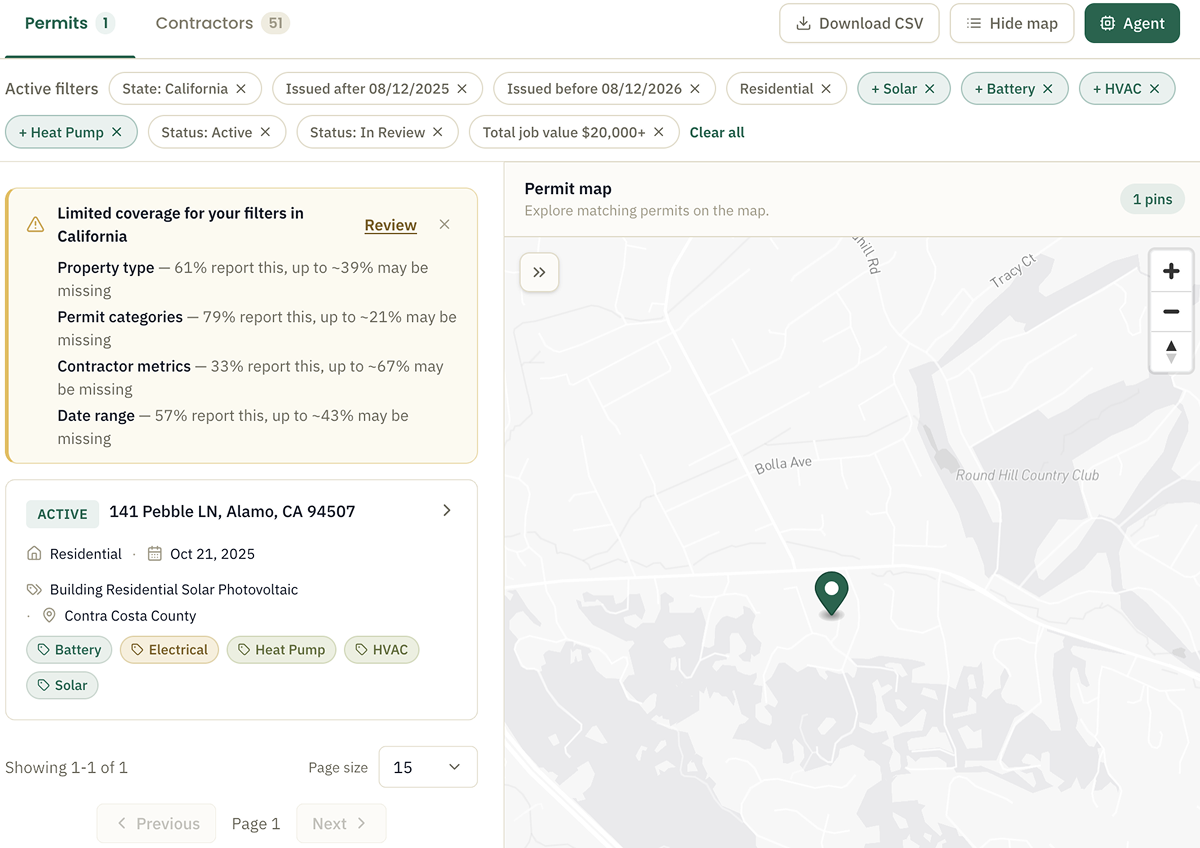Remove the Issued after 08/12/2025 filter
The height and width of the screenshot is (848, 1200).
[462, 89]
